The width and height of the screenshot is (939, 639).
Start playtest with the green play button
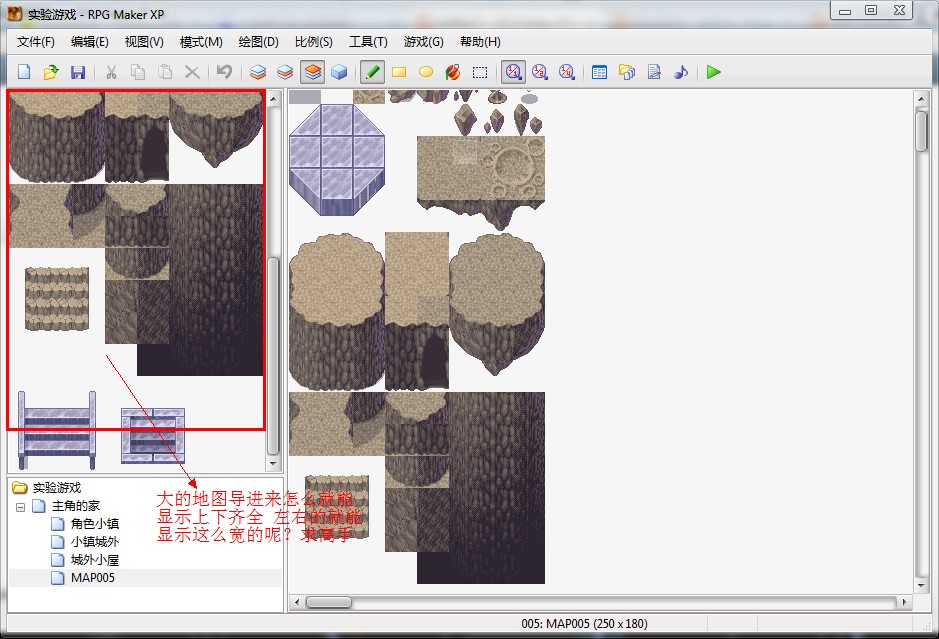(x=713, y=72)
